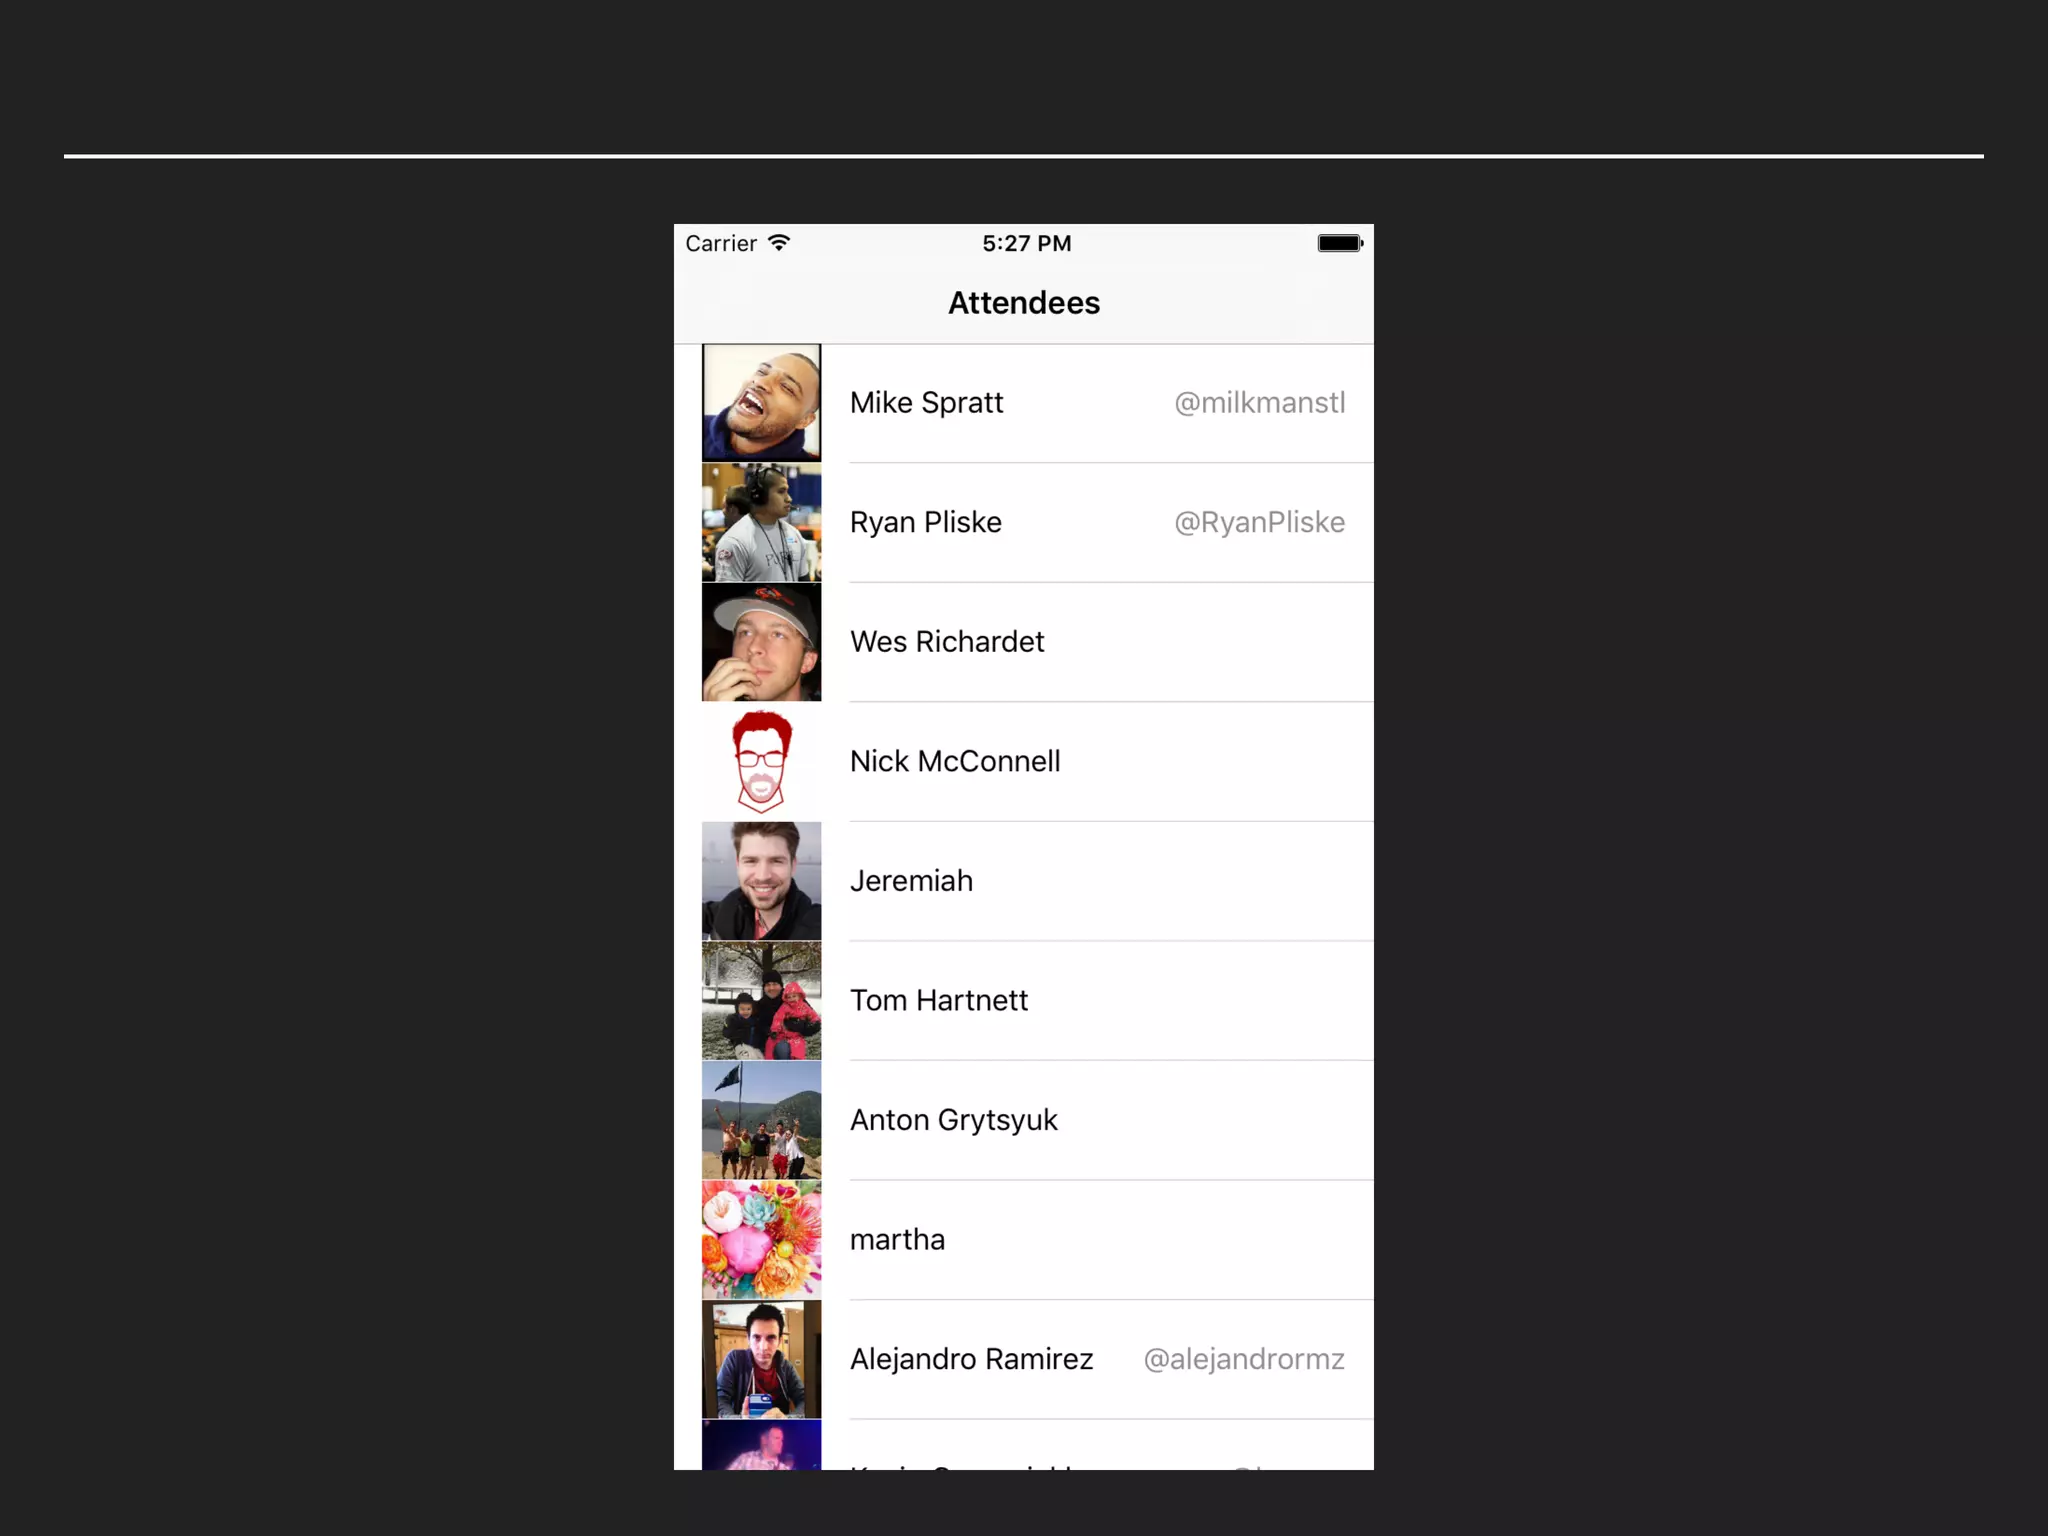Tap Nick McConnell's red cartoon avatar
2048x1536 pixels.
click(761, 761)
